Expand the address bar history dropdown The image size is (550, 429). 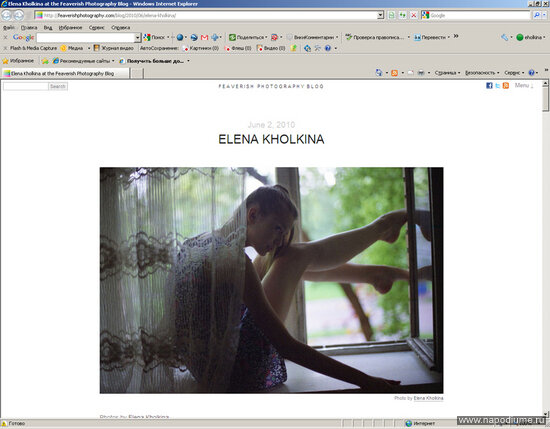click(381, 15)
